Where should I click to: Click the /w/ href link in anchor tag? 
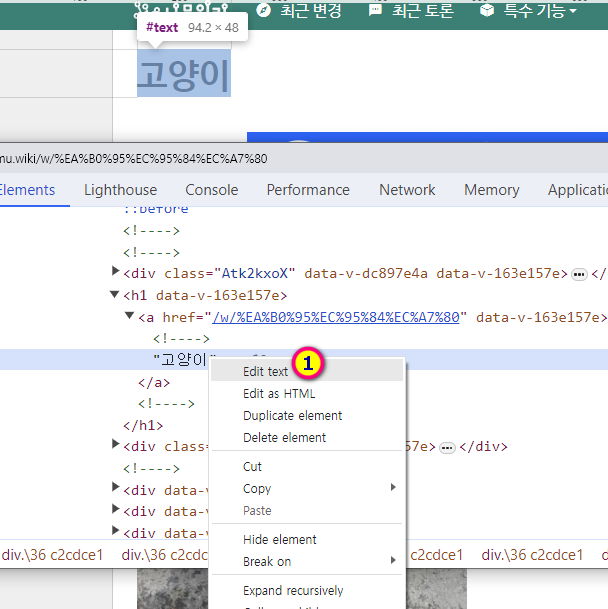click(x=337, y=317)
